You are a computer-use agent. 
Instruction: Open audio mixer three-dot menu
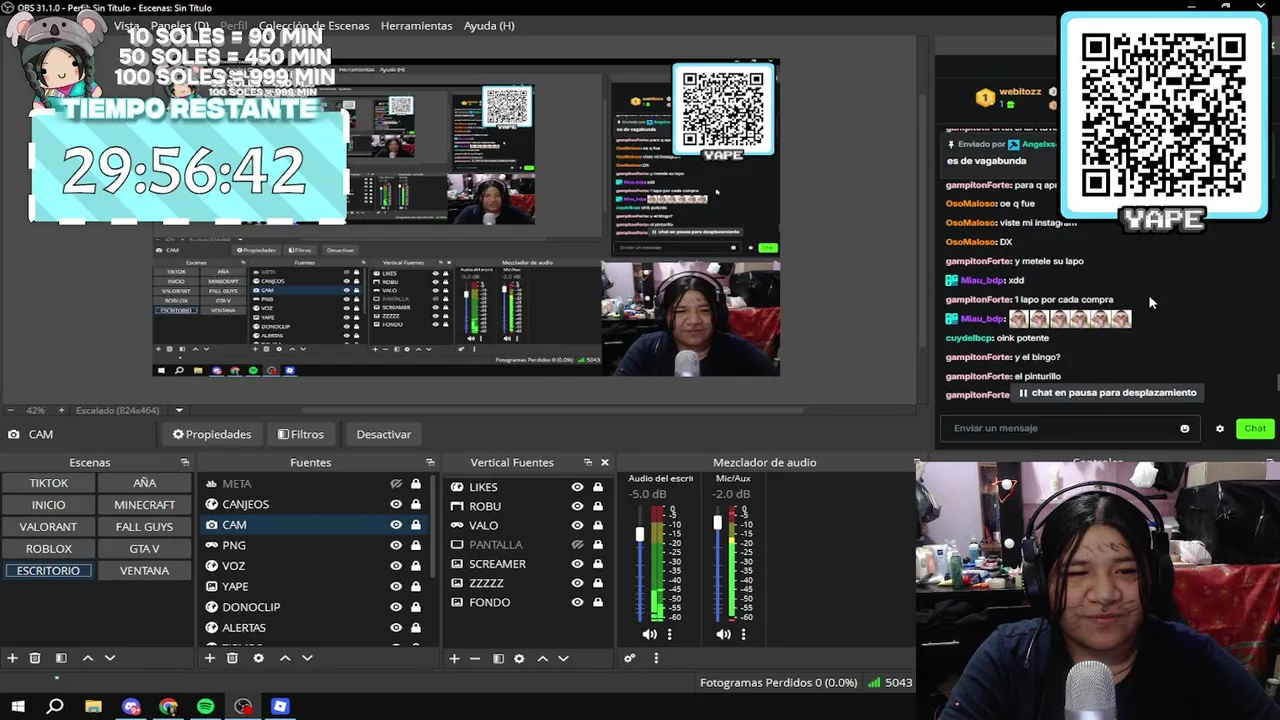(x=656, y=658)
